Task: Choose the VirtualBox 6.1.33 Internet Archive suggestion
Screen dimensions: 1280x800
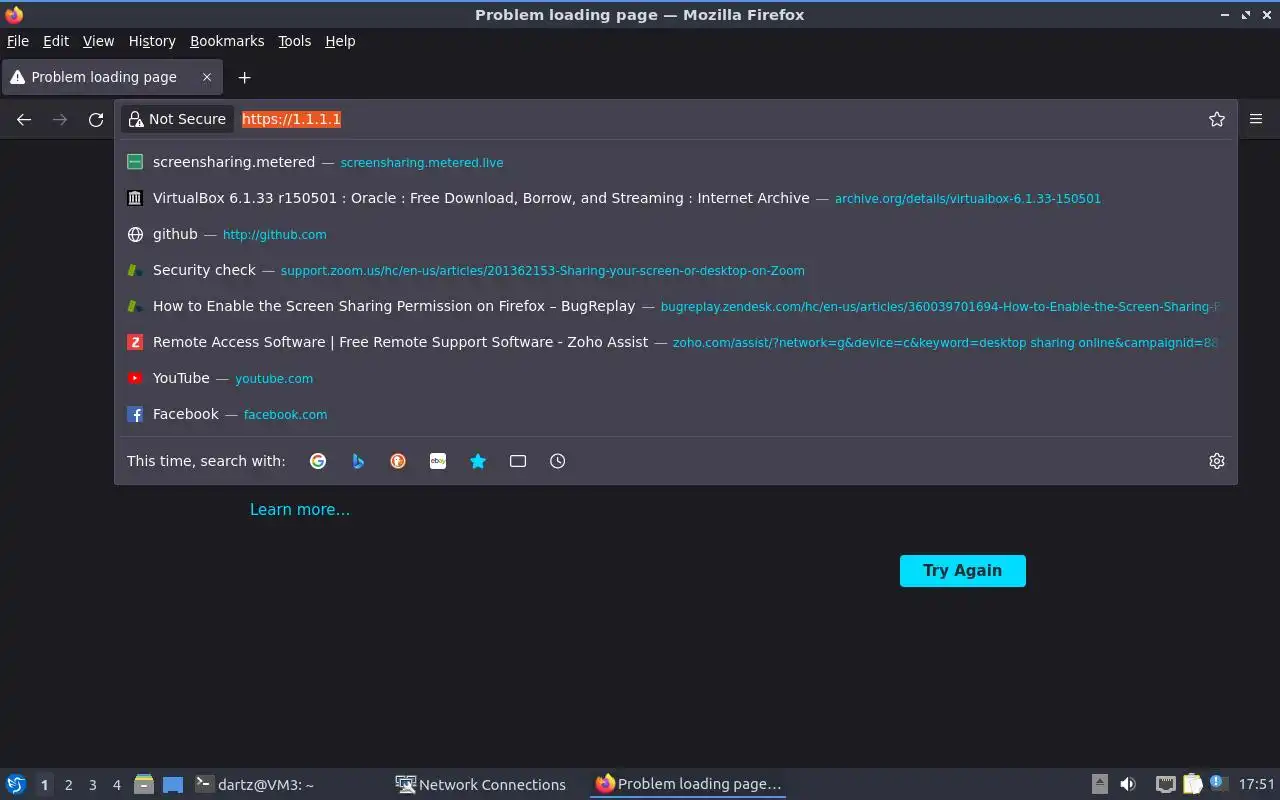Action: click(x=676, y=198)
